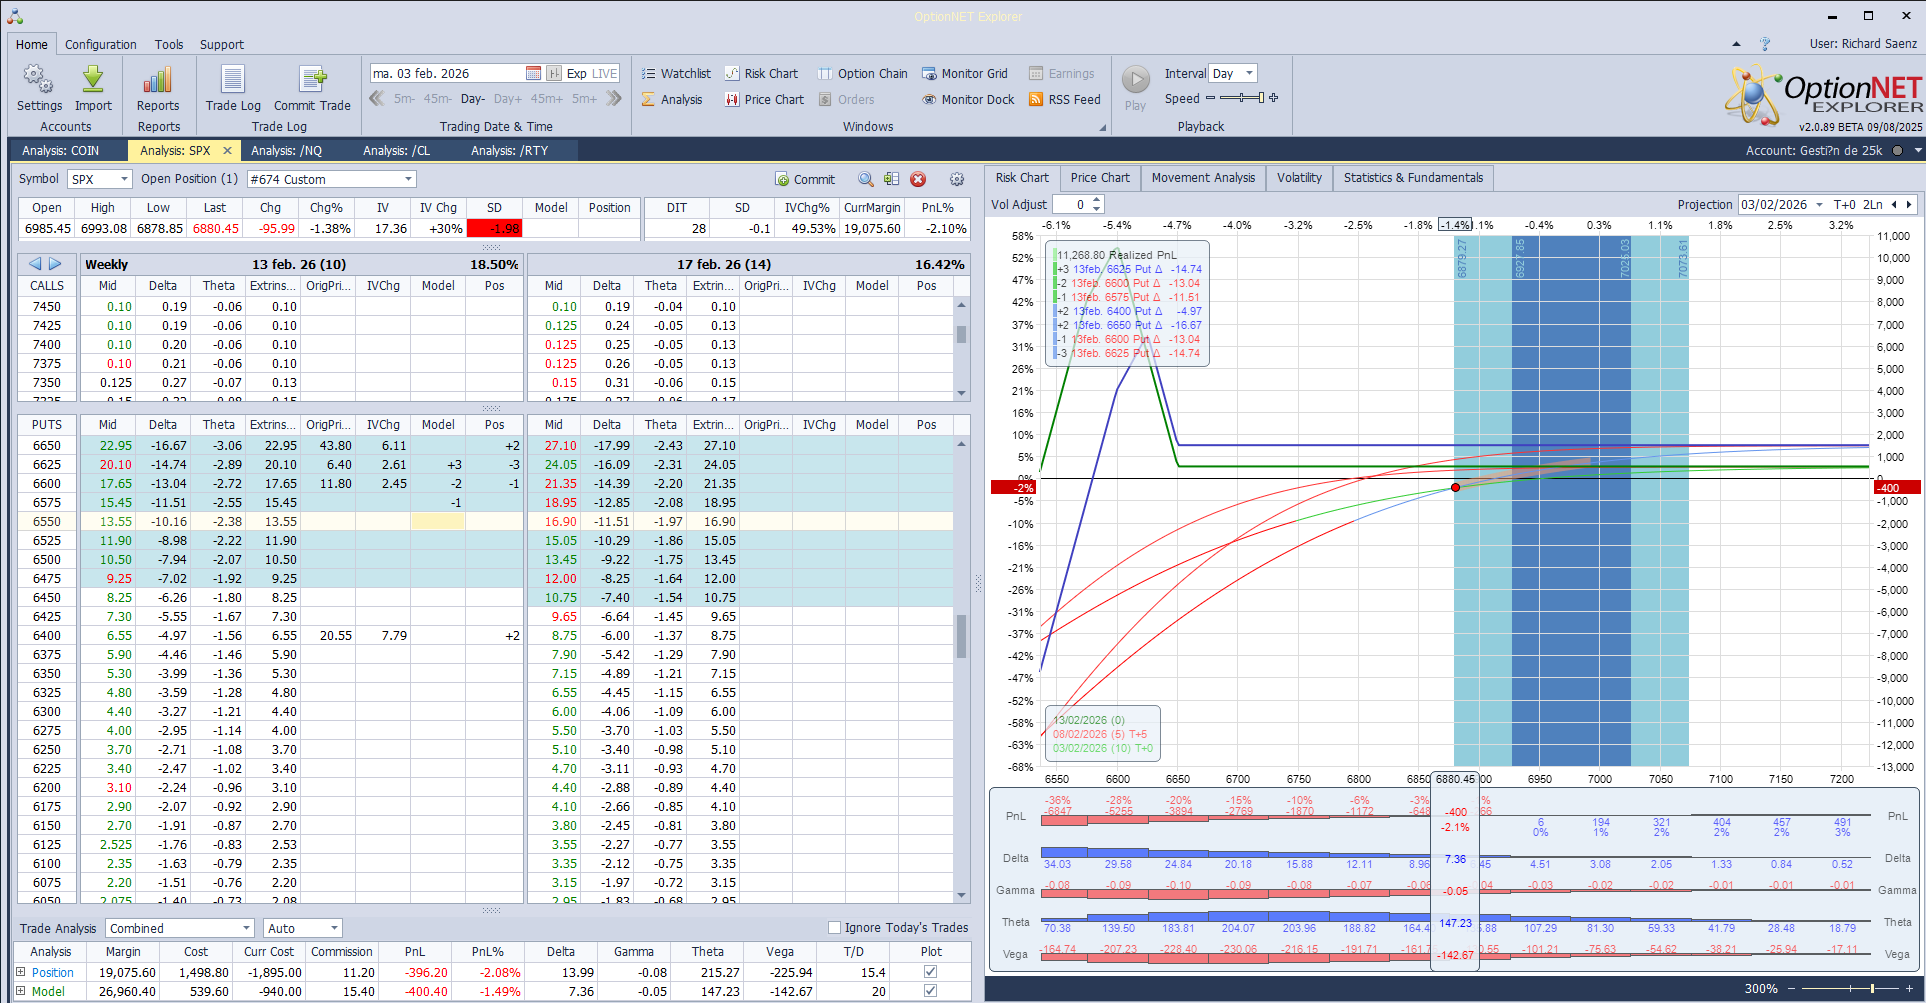The width and height of the screenshot is (1926, 1003).
Task: Toggle Plot checkbox for Position row
Action: click(x=930, y=972)
